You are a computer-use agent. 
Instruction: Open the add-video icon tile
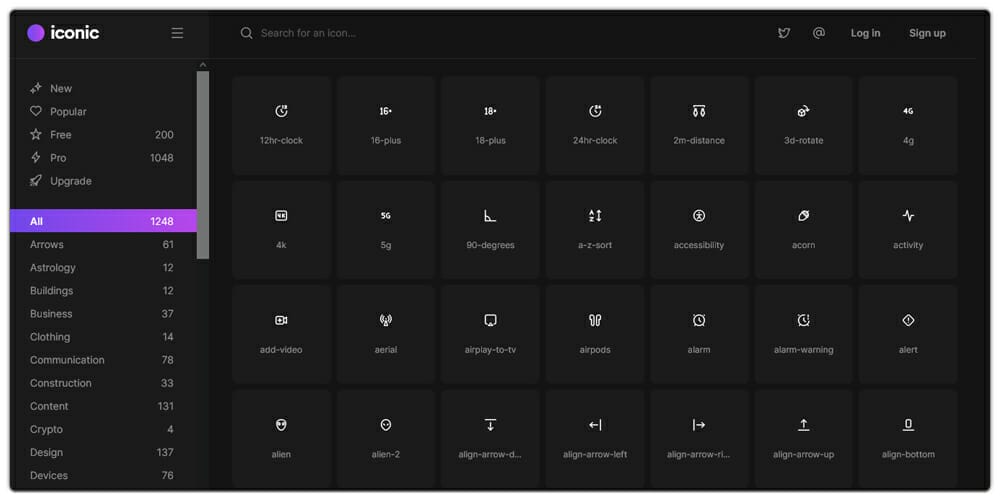281,334
